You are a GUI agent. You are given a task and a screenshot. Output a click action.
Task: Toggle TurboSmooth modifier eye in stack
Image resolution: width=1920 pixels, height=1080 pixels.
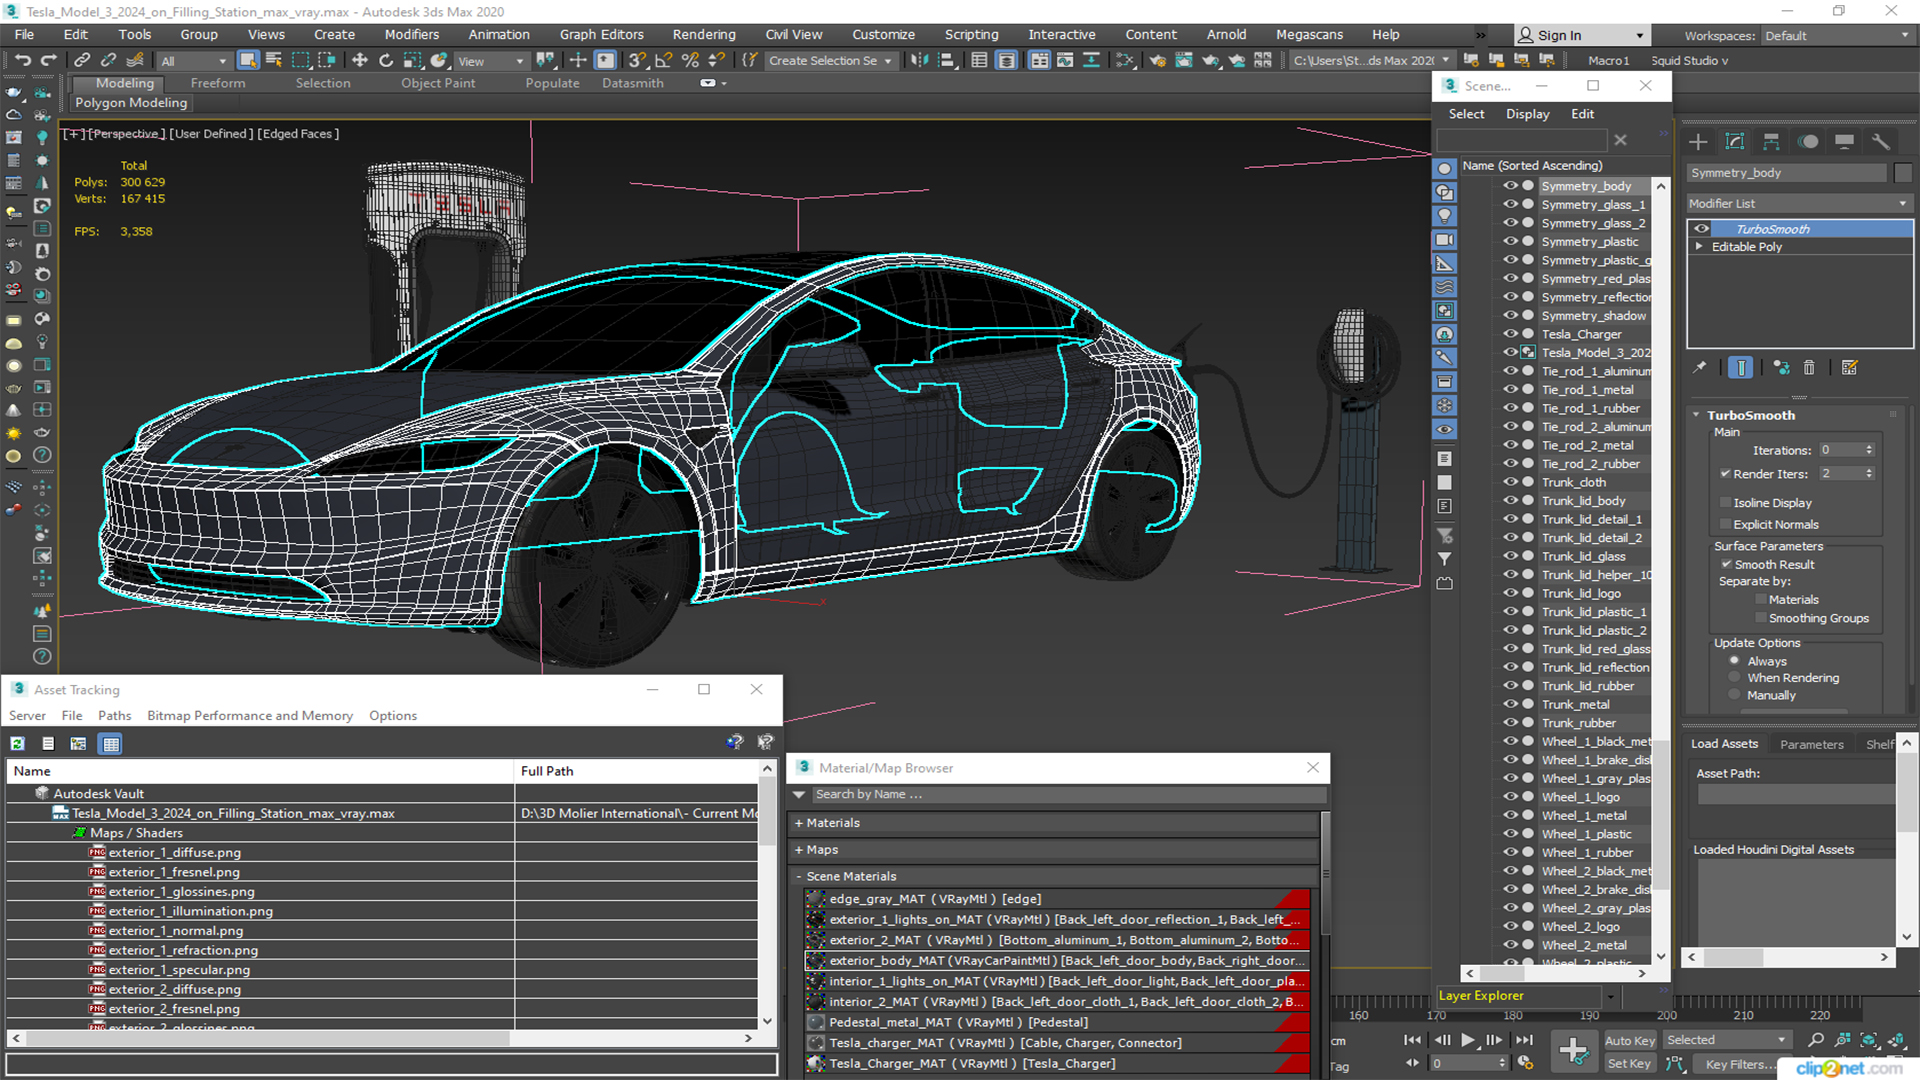click(1701, 229)
